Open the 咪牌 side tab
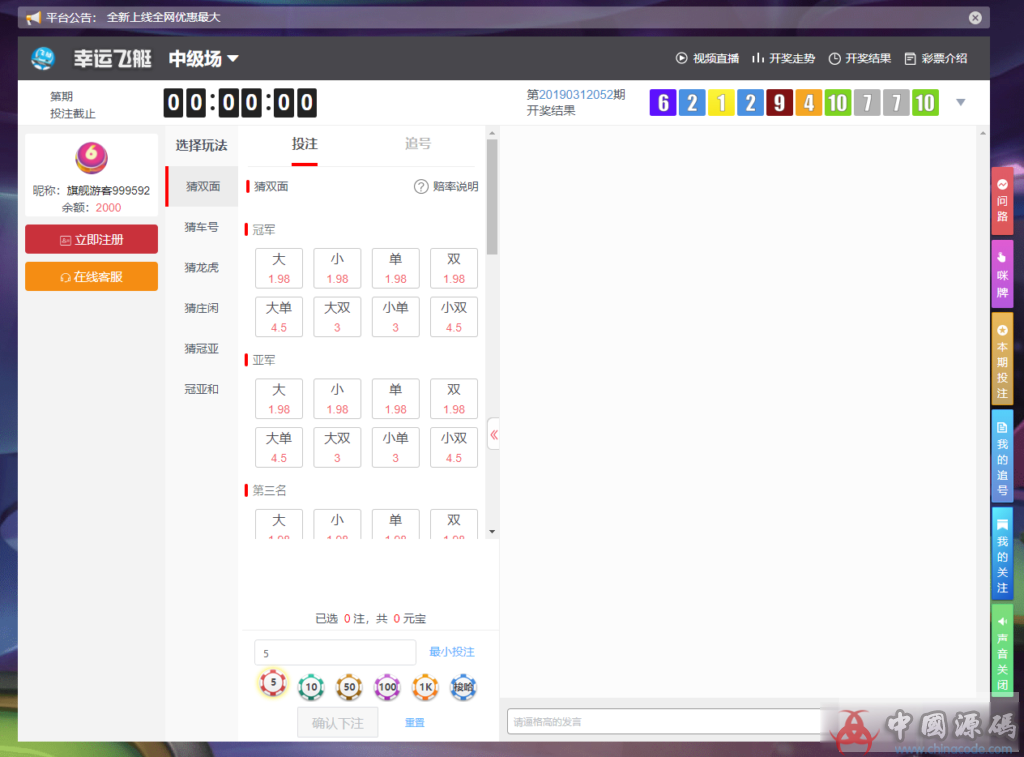This screenshot has height=757, width=1024. (1002, 275)
